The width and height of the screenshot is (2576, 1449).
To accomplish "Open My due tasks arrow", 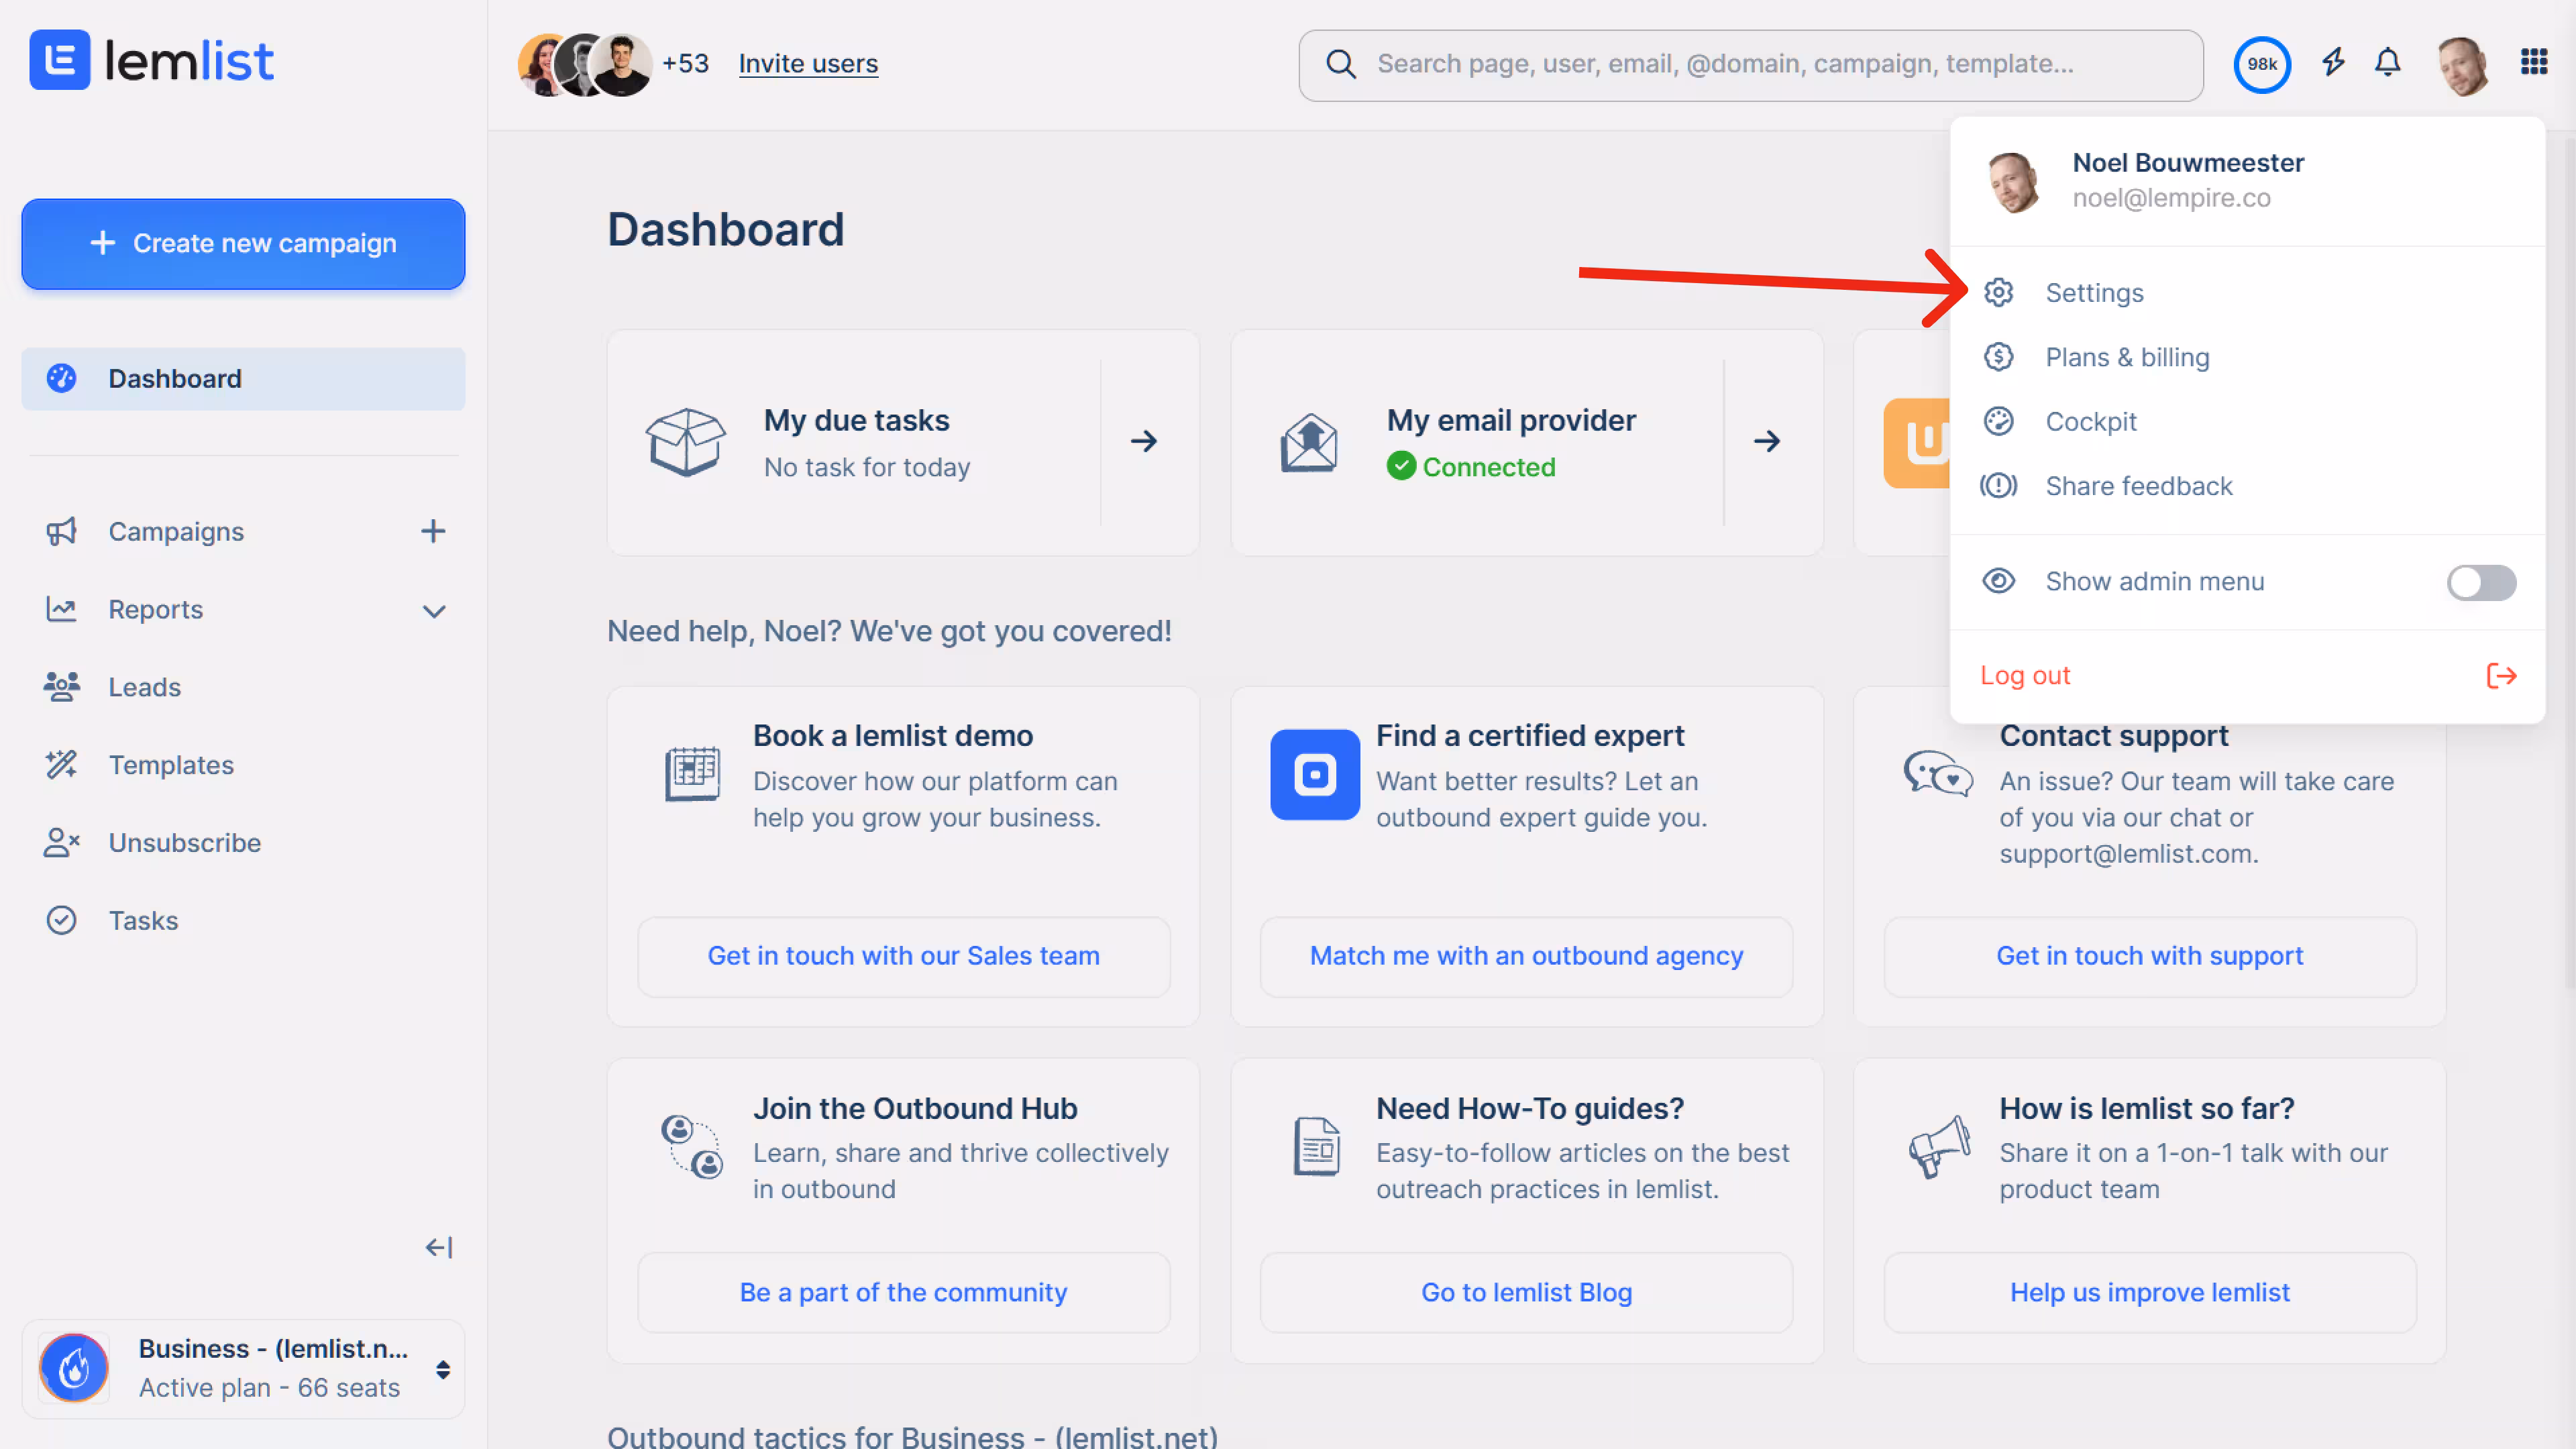I will coord(1144,441).
